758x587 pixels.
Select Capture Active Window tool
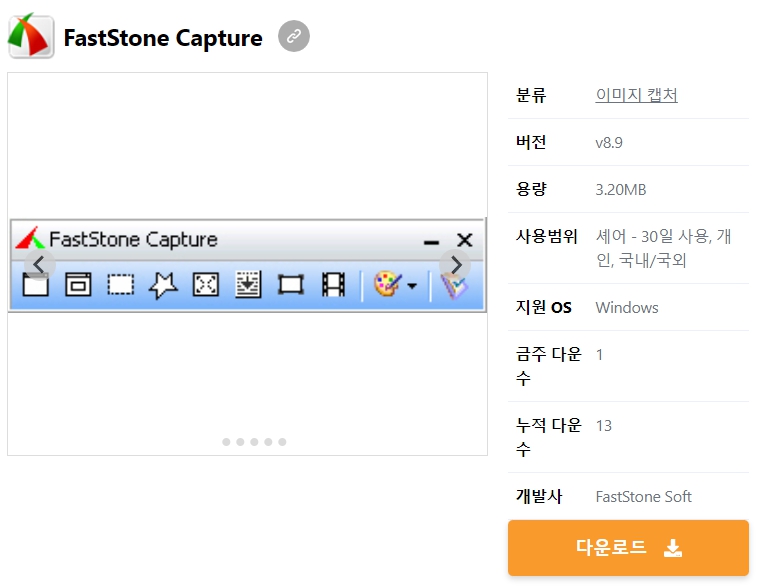(36, 284)
